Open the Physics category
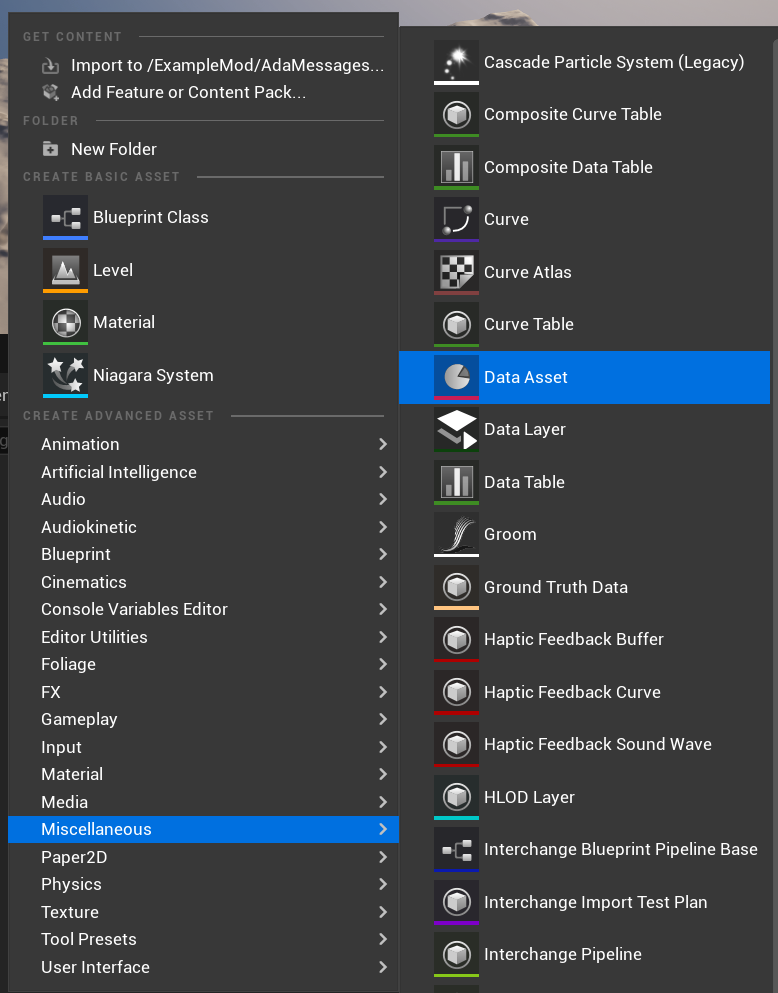778x993 pixels. click(203, 885)
